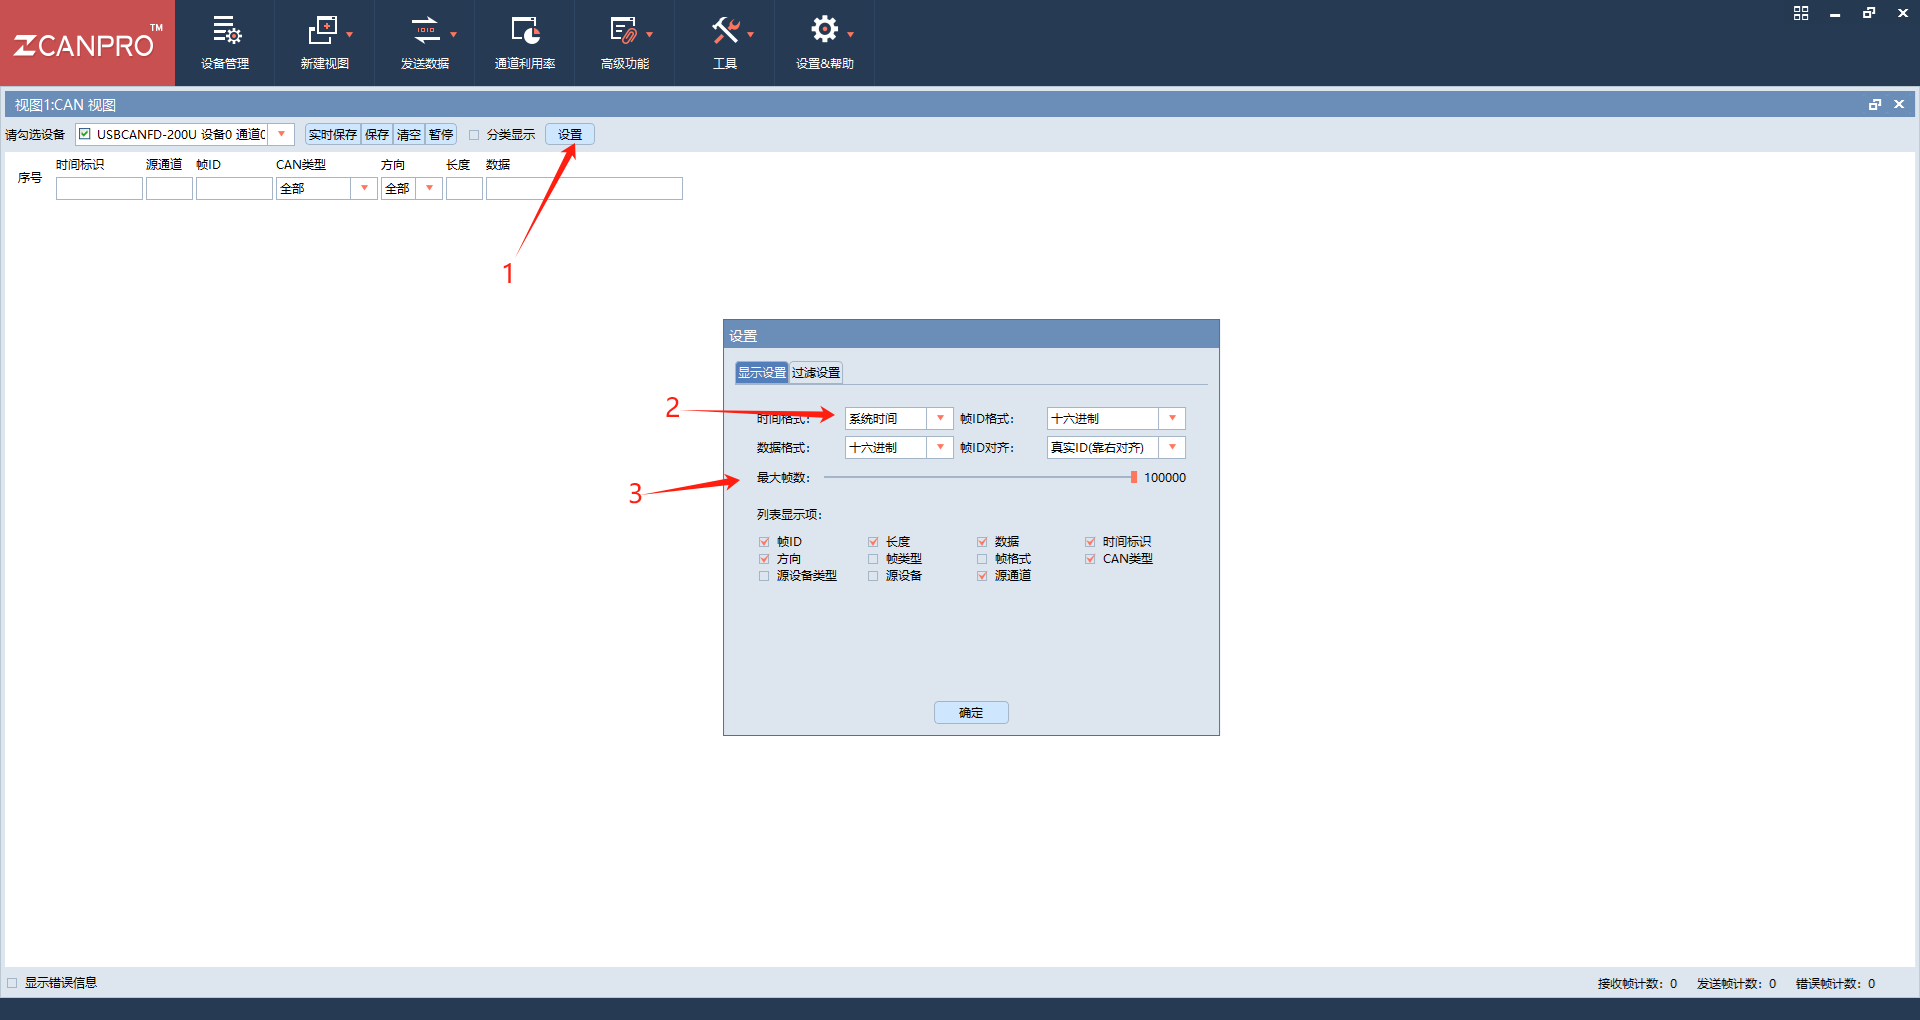Check the 帧格式 column checkbox

click(x=982, y=559)
